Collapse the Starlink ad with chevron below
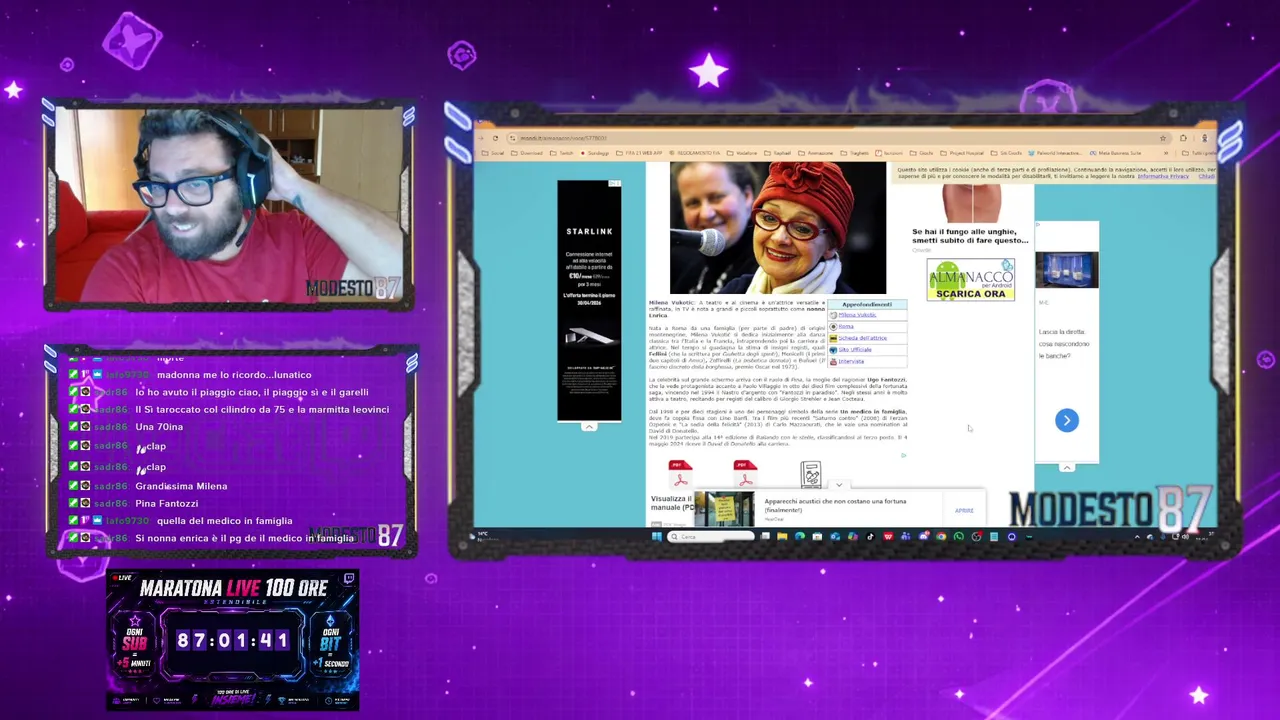1280x720 pixels. (589, 426)
